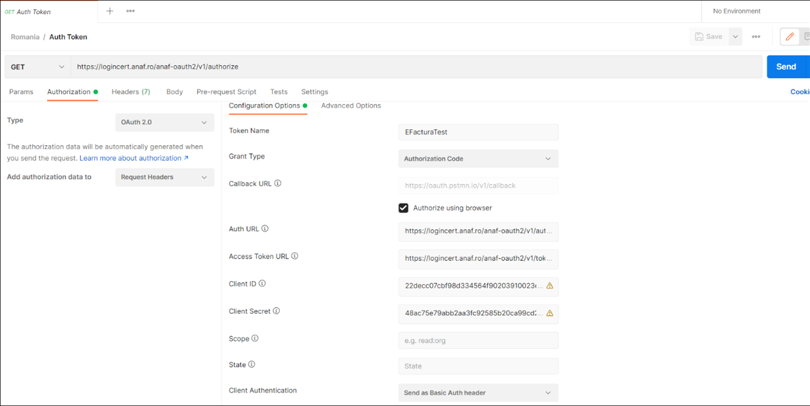The height and width of the screenshot is (406, 810).
Task: Expand the OAuth 2.0 Type dropdown
Action: pos(164,123)
